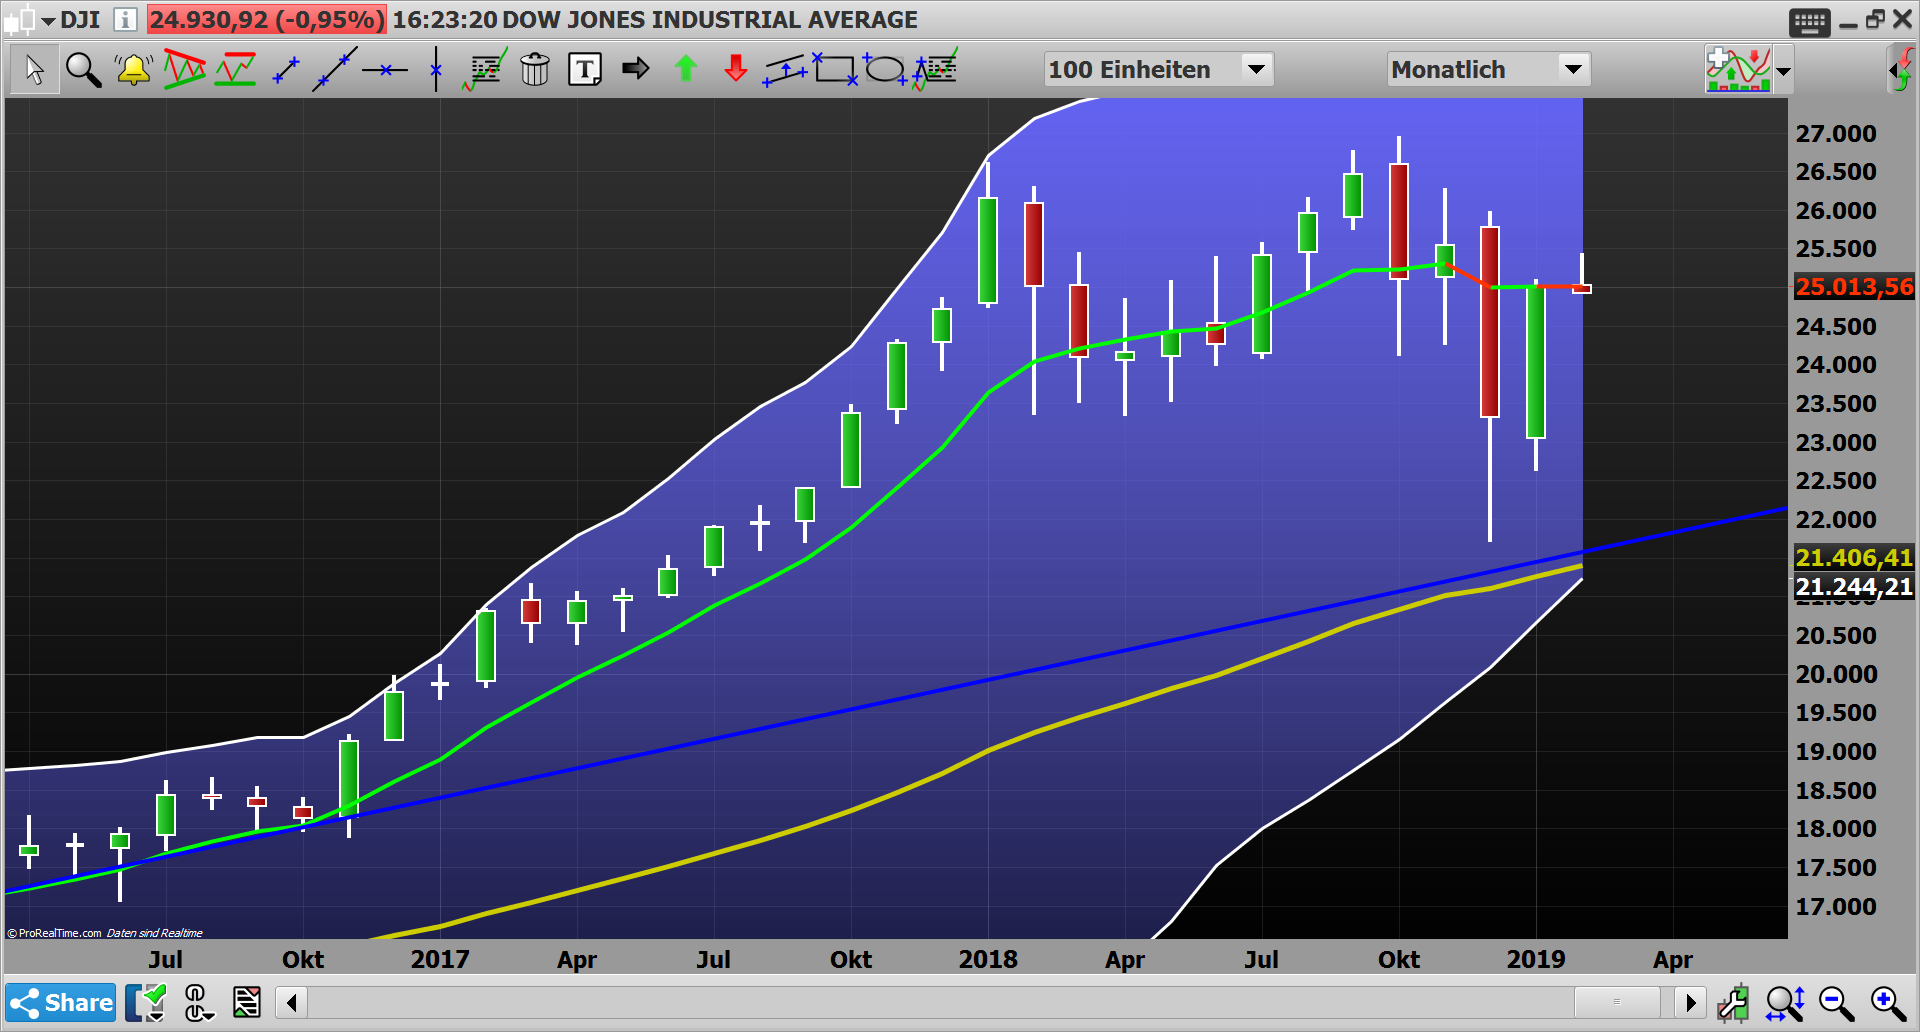Image resolution: width=1920 pixels, height=1032 pixels.
Task: Click the 24.930,92 (-0,95%) quote field
Action: point(267,20)
